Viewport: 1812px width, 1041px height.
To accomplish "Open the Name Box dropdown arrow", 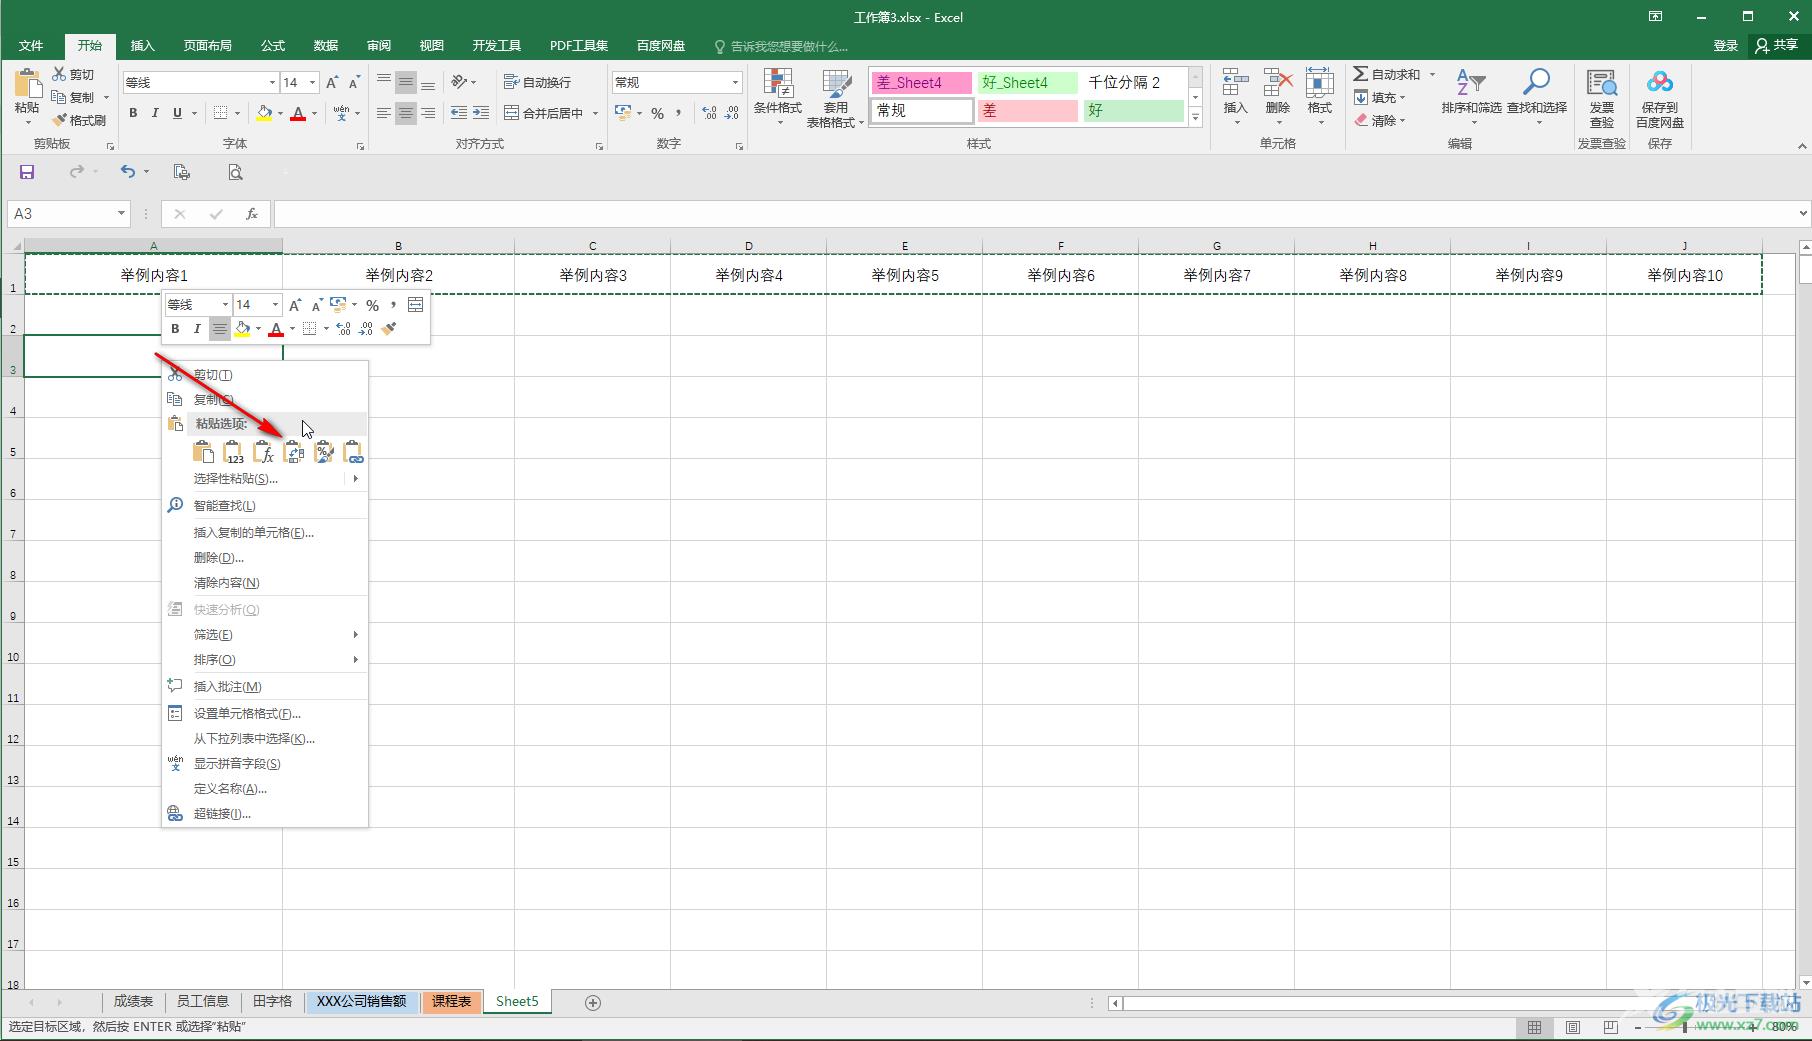I will coord(121,213).
